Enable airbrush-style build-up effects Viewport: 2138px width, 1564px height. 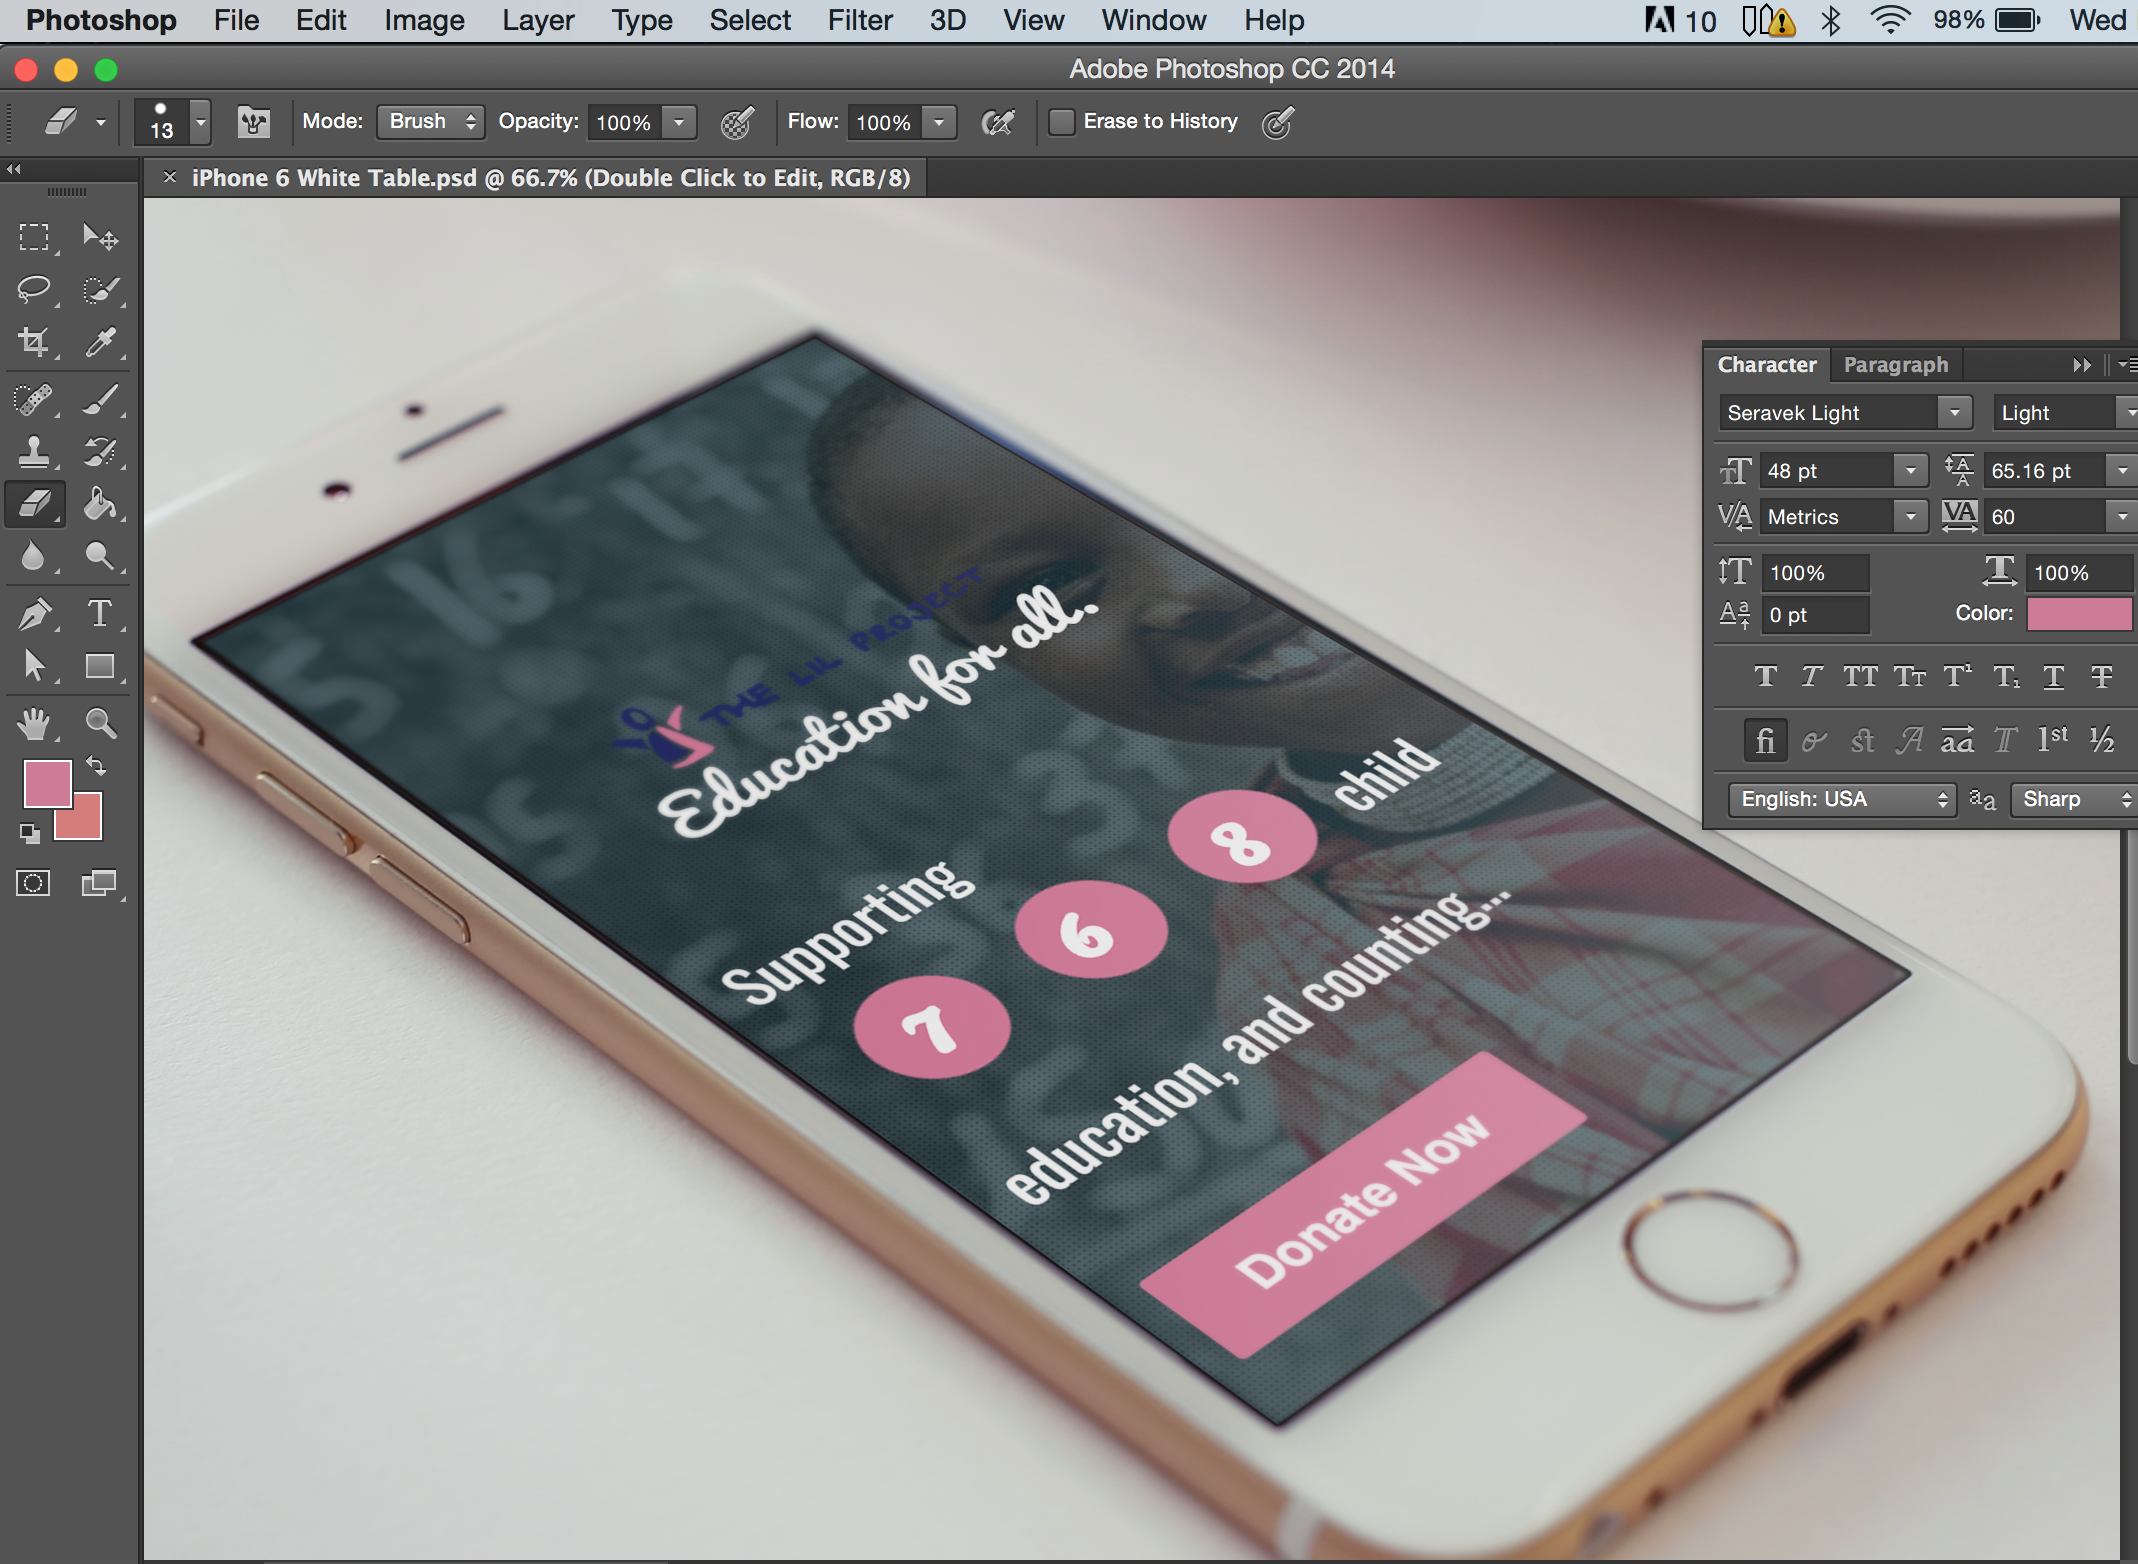click(x=997, y=122)
